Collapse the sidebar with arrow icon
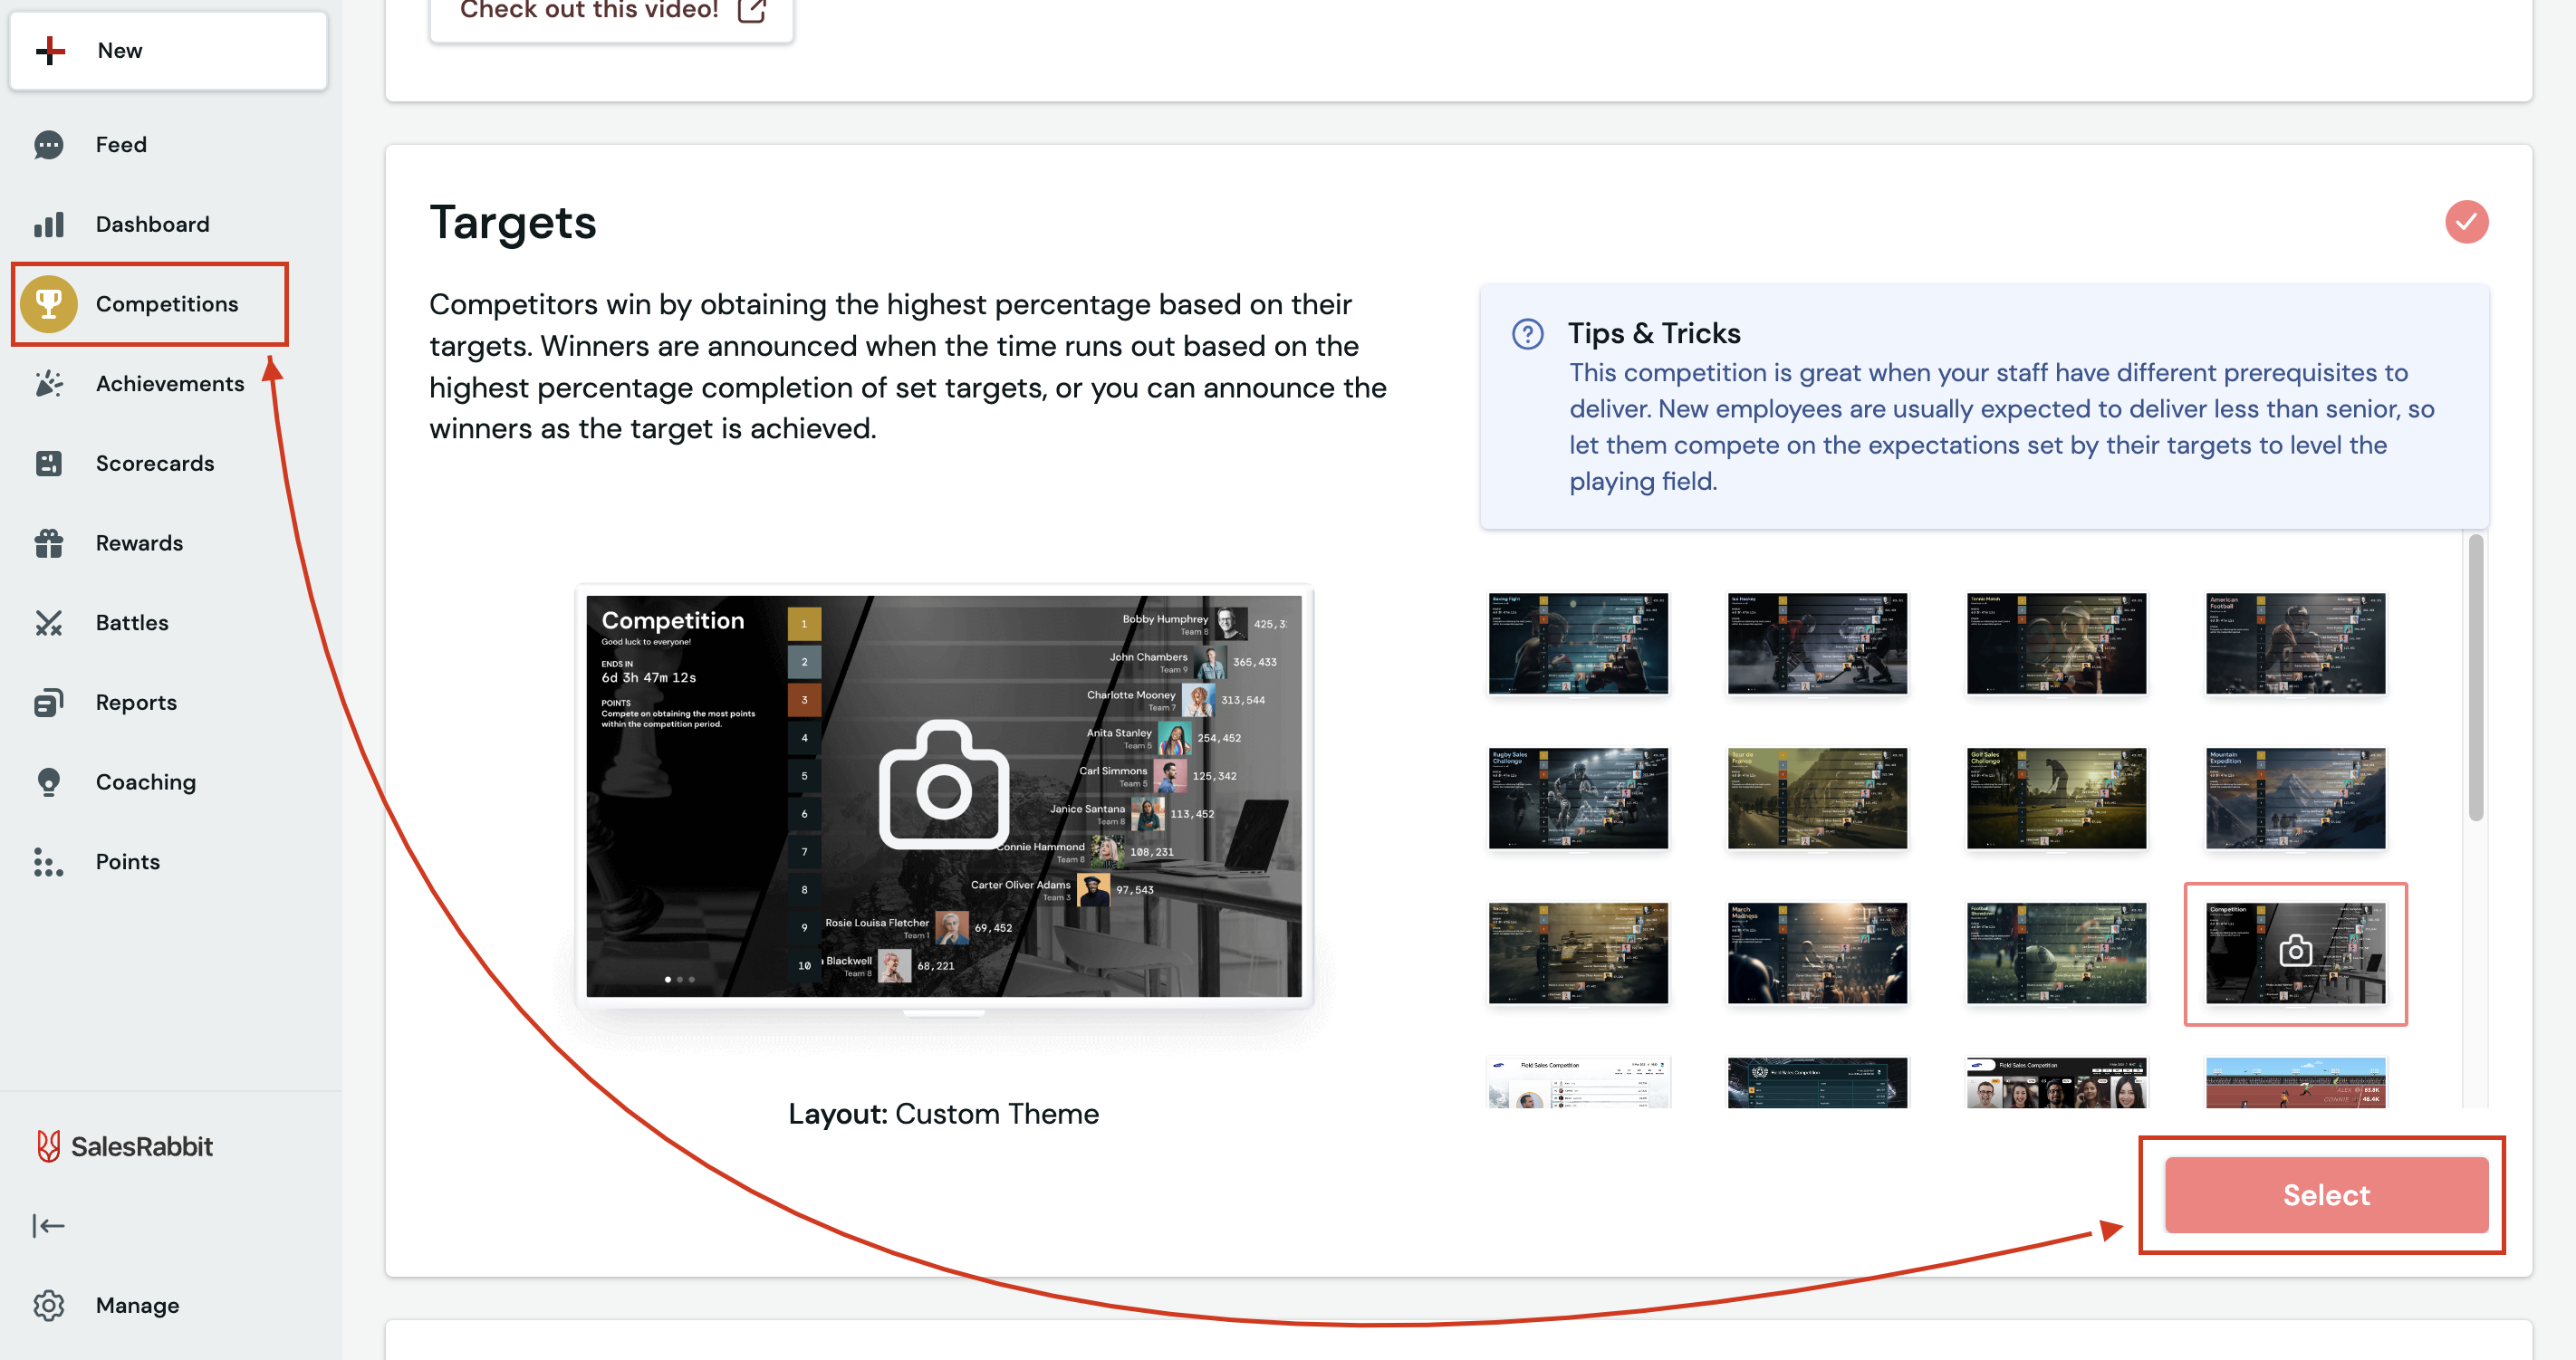Image resolution: width=2576 pixels, height=1360 pixels. (48, 1225)
